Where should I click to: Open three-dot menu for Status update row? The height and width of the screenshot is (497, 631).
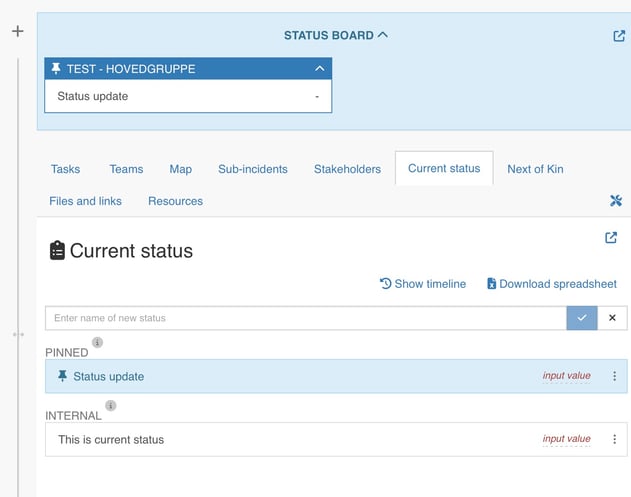click(614, 377)
